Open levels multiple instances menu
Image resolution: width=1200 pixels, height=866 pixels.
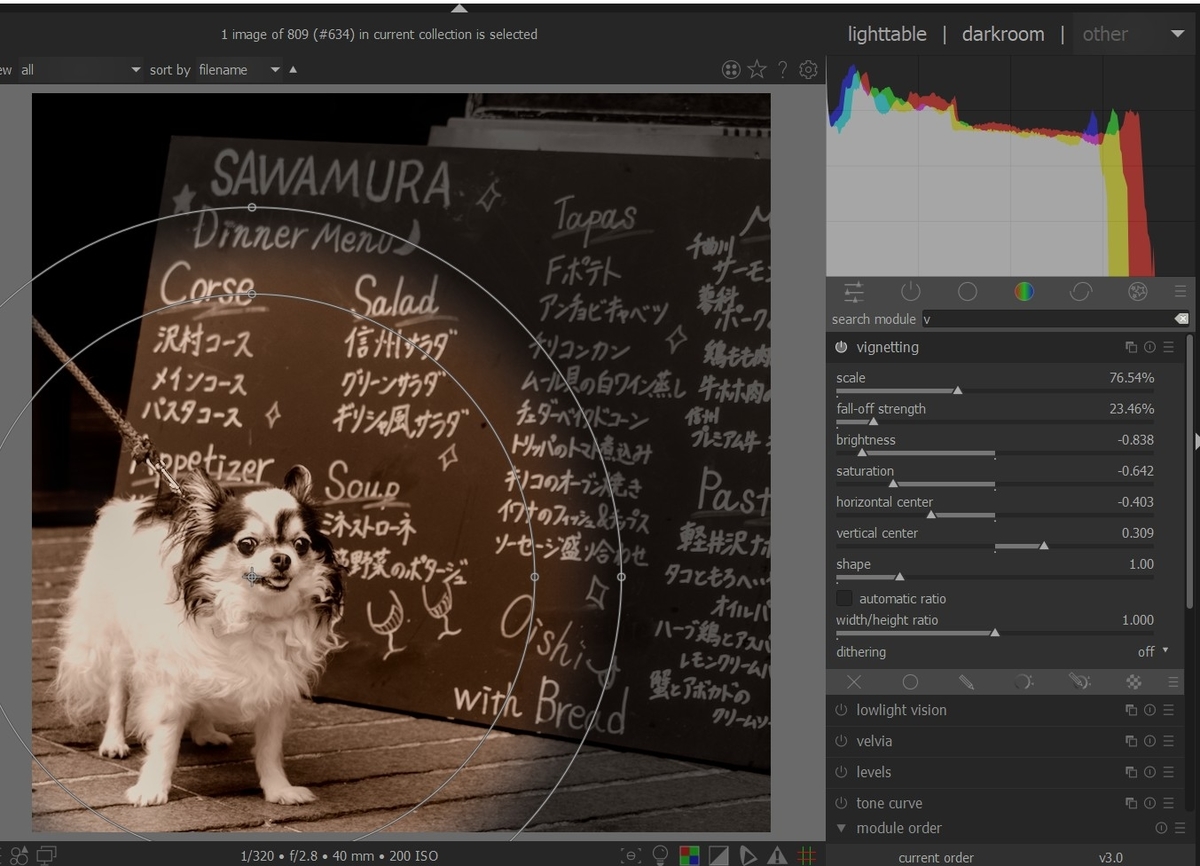click(1131, 772)
